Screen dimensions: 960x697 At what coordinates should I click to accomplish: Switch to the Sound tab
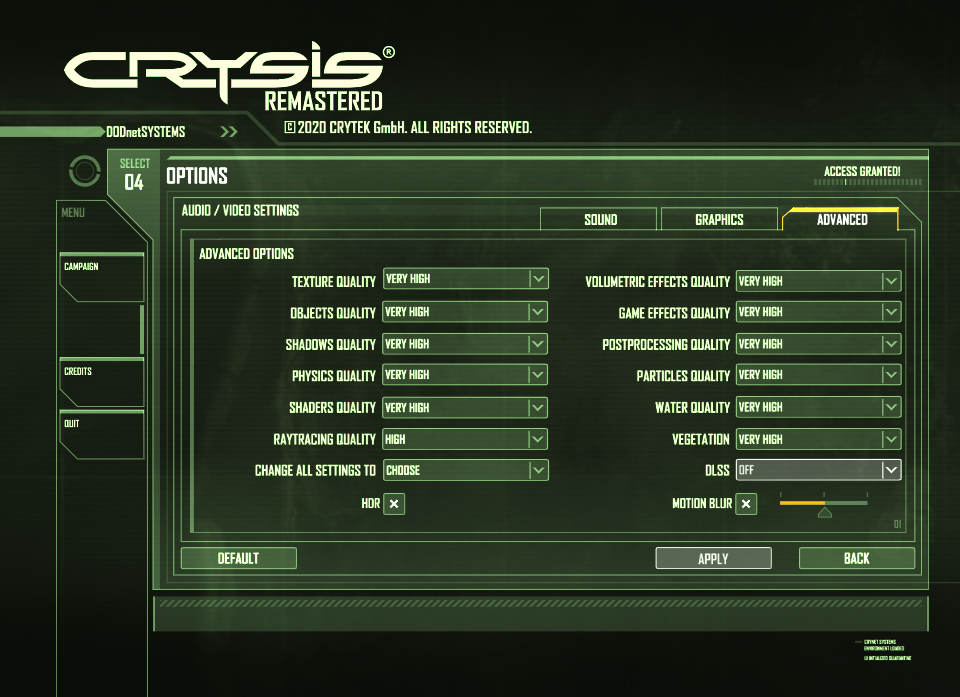pyautogui.click(x=598, y=219)
